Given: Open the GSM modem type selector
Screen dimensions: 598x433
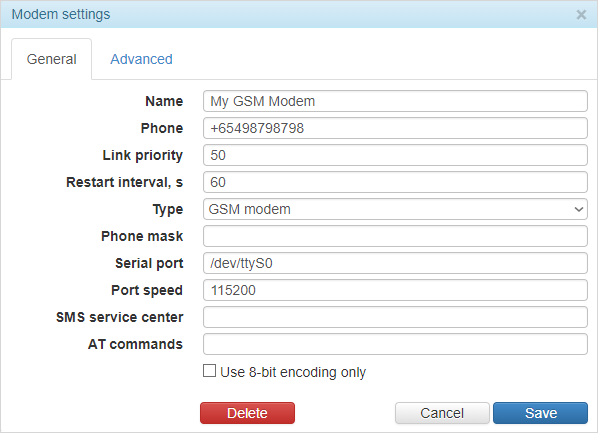Looking at the screenshot, I should pos(395,209).
